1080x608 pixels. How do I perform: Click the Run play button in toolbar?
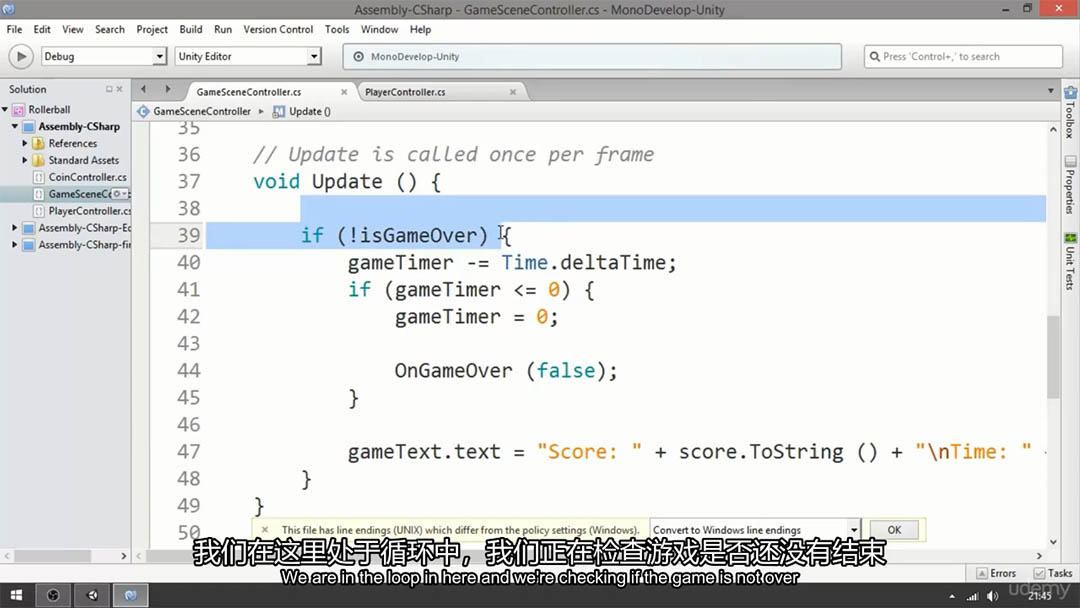click(x=20, y=57)
